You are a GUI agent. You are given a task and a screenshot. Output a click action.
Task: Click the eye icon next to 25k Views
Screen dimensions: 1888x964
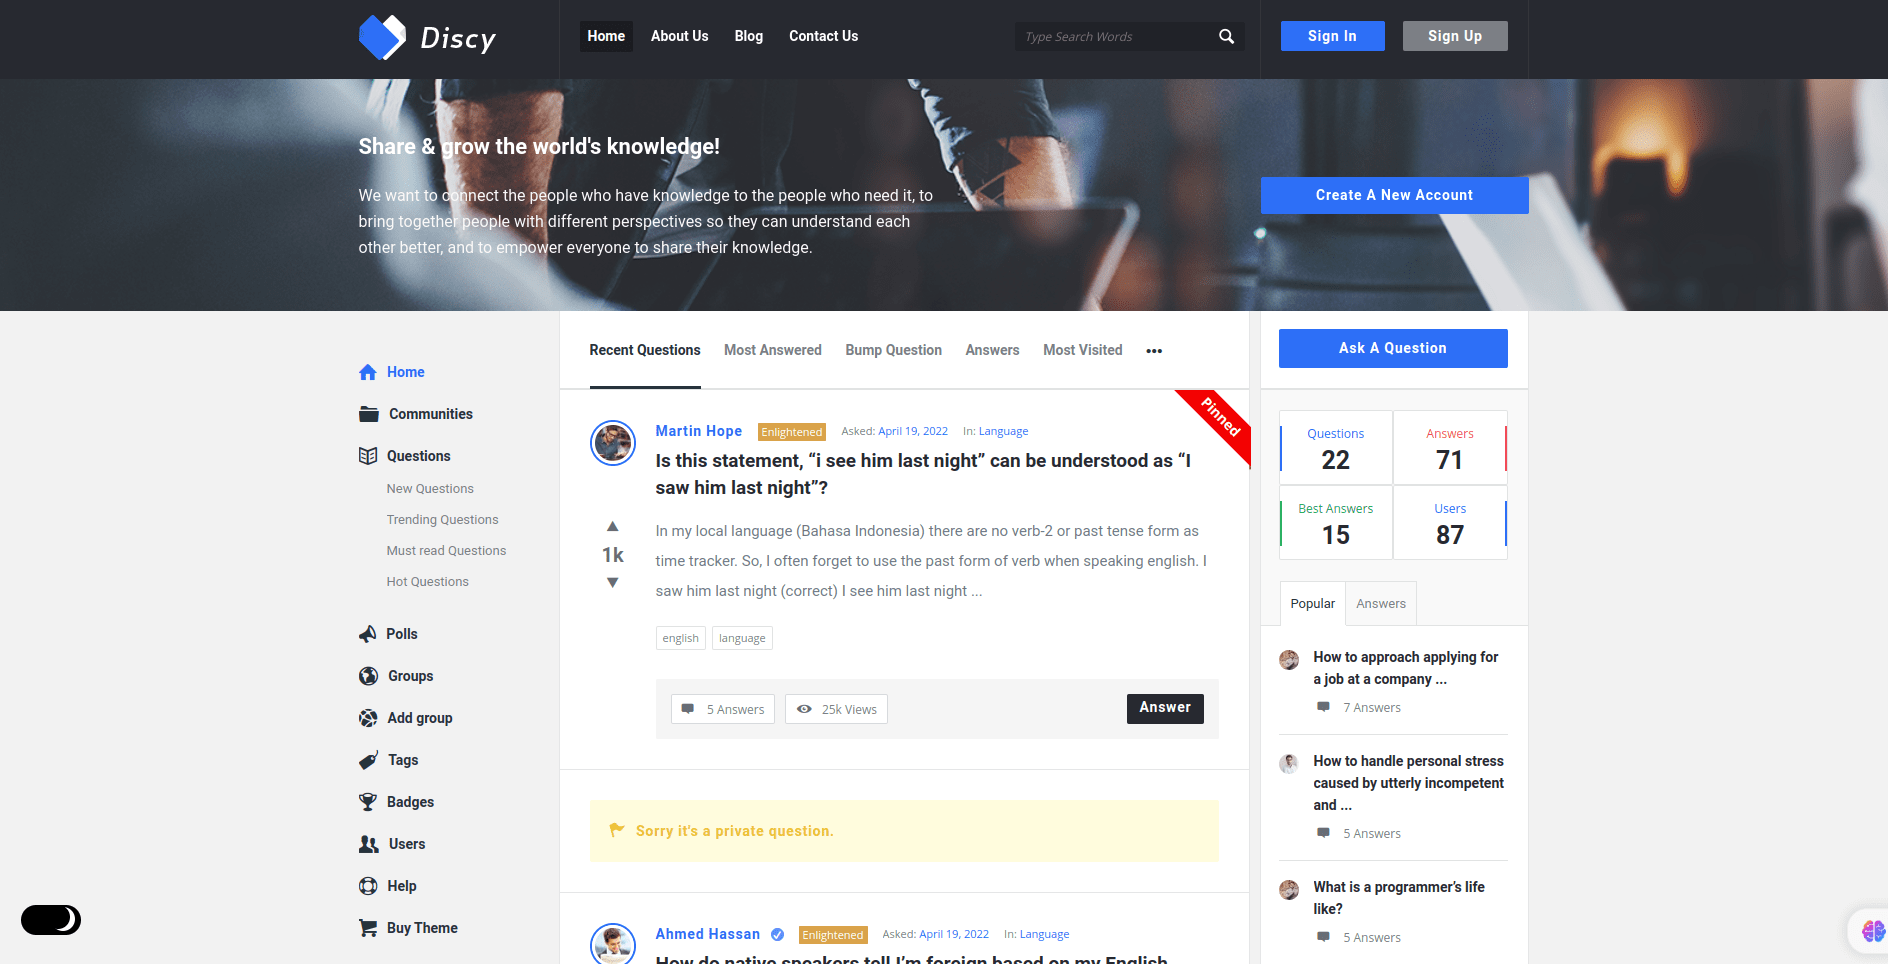(804, 708)
